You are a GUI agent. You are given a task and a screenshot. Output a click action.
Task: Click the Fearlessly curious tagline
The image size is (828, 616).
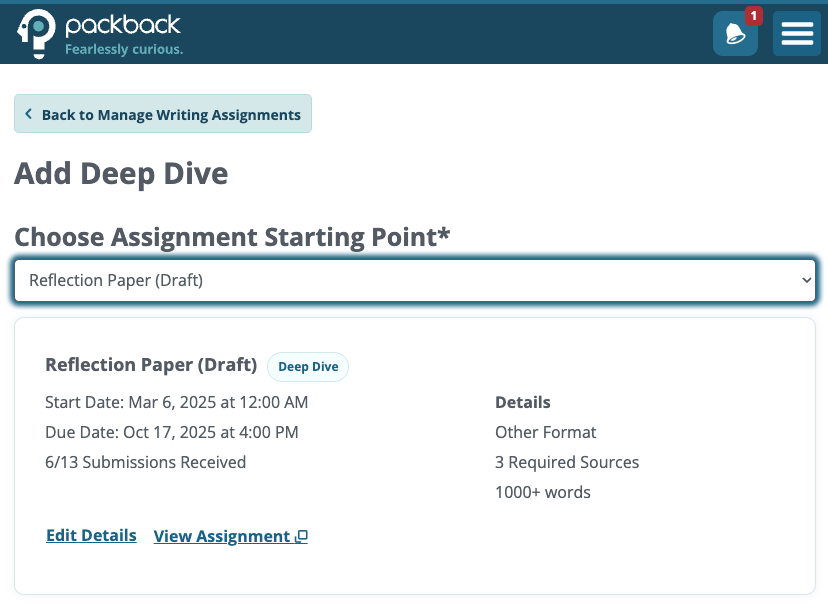tap(124, 49)
